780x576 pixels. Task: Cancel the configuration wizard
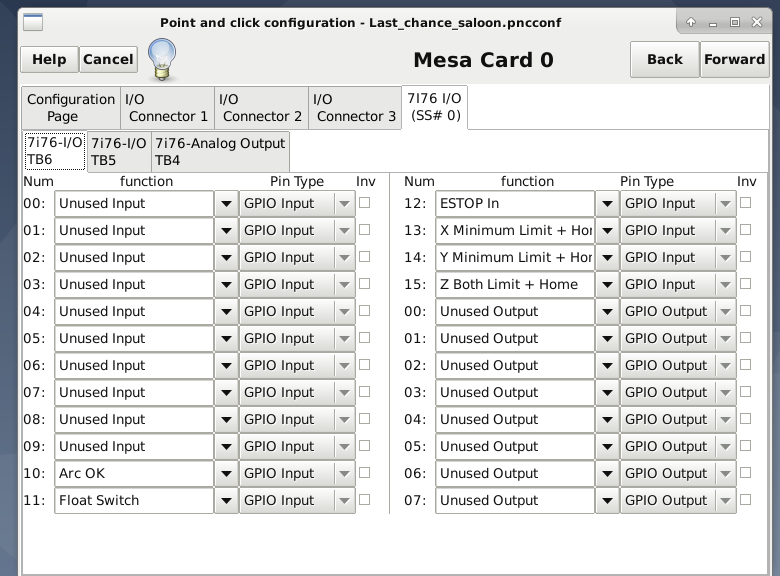[108, 59]
